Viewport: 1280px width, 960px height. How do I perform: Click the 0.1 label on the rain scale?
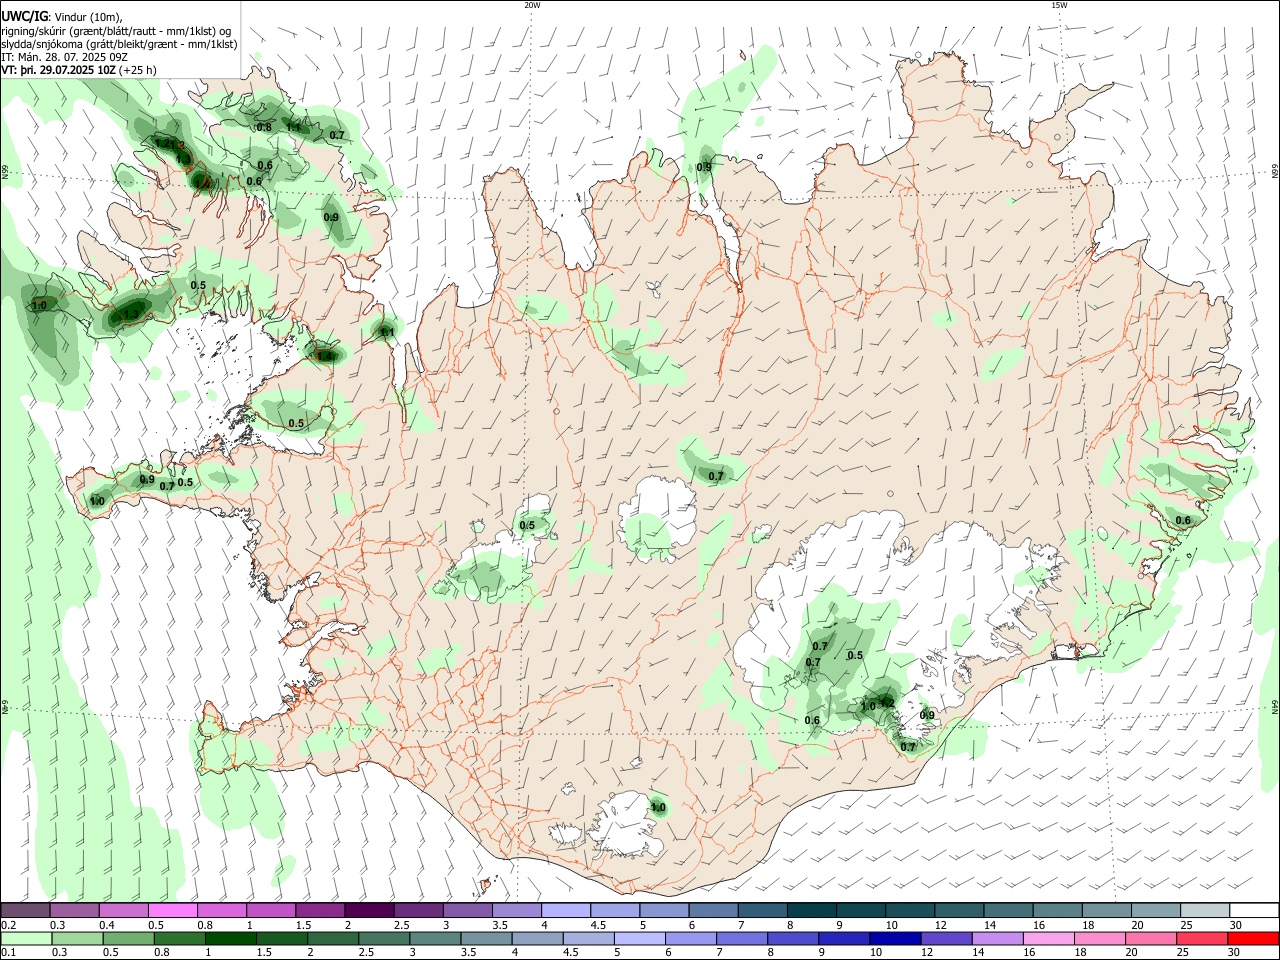[9, 953]
